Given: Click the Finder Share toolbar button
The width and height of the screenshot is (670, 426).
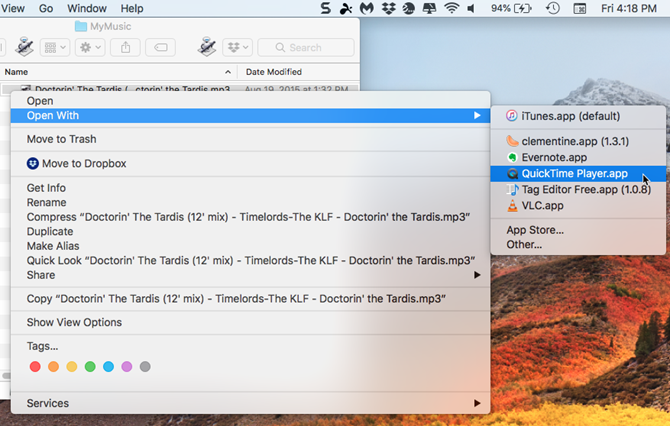Looking at the screenshot, I should pyautogui.click(x=125, y=47).
